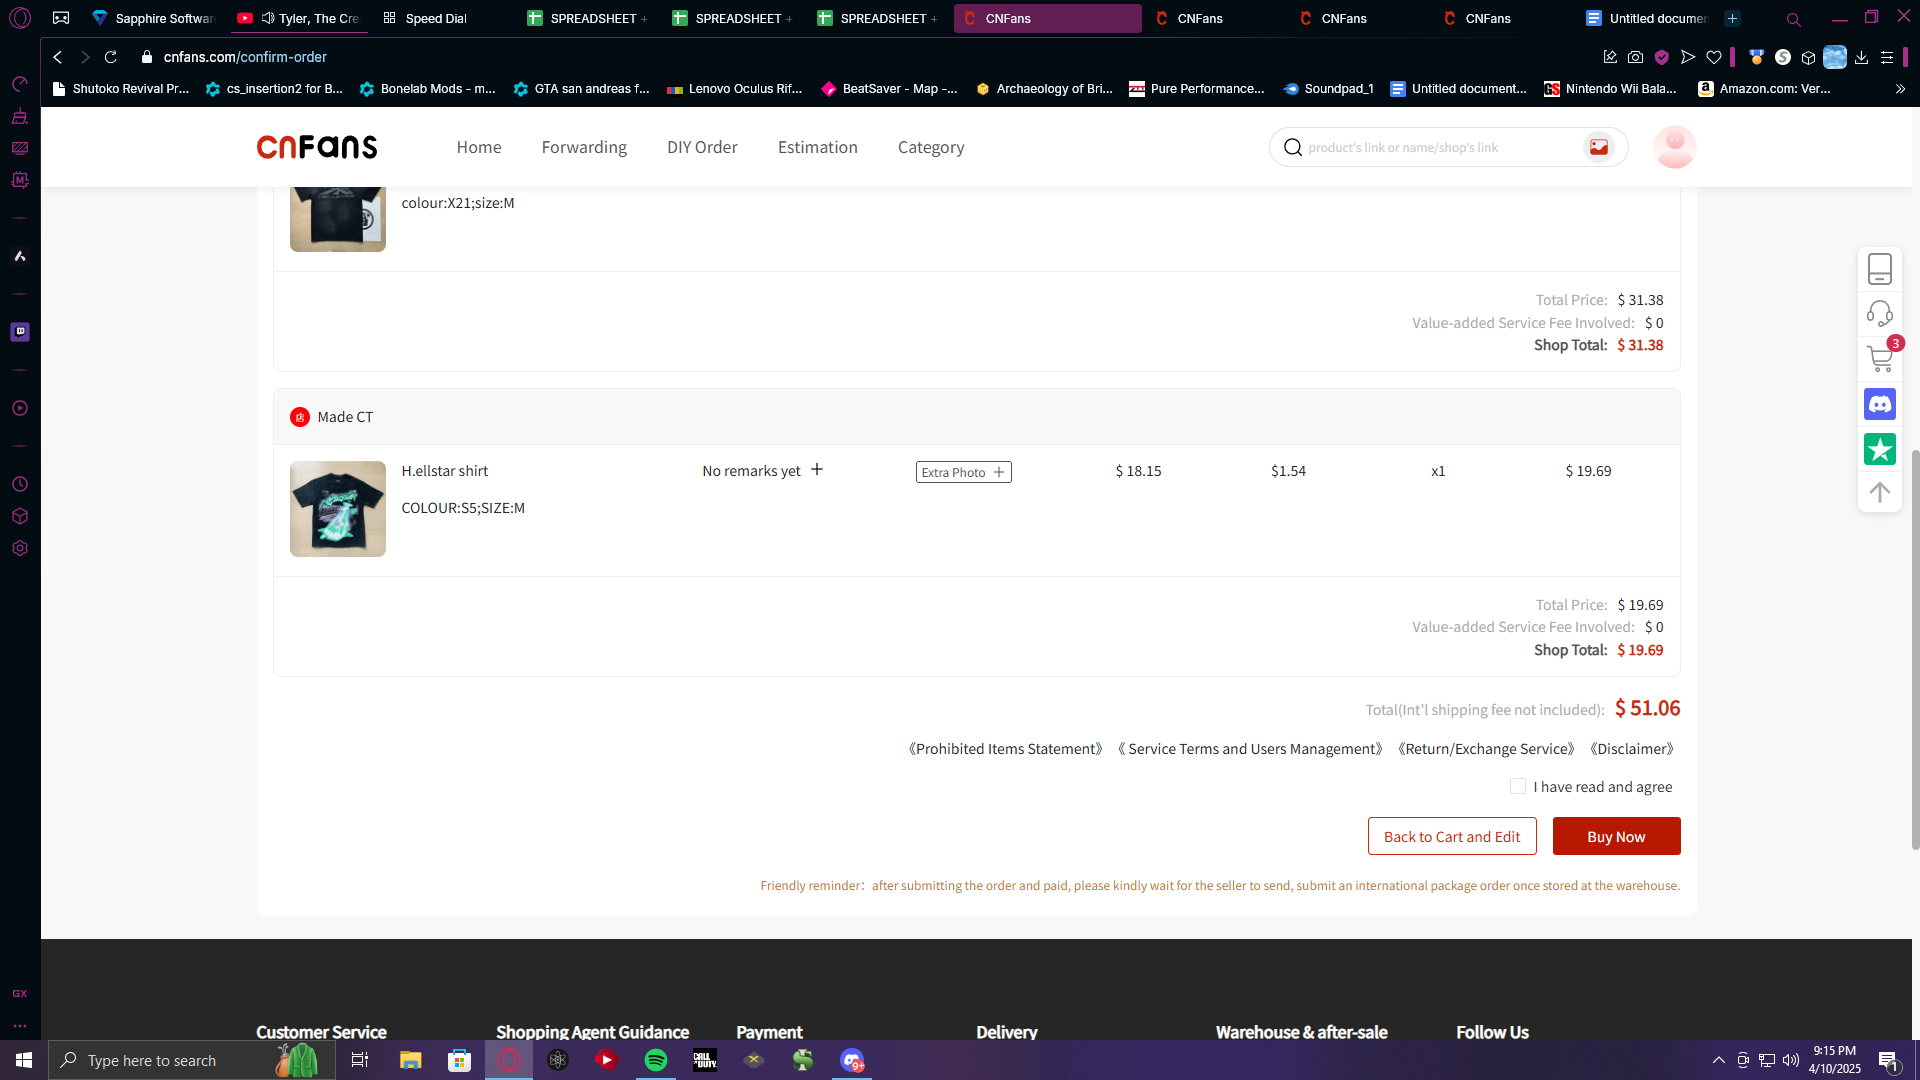
Task: Open the Forwarding menu item
Action: tap(584, 147)
